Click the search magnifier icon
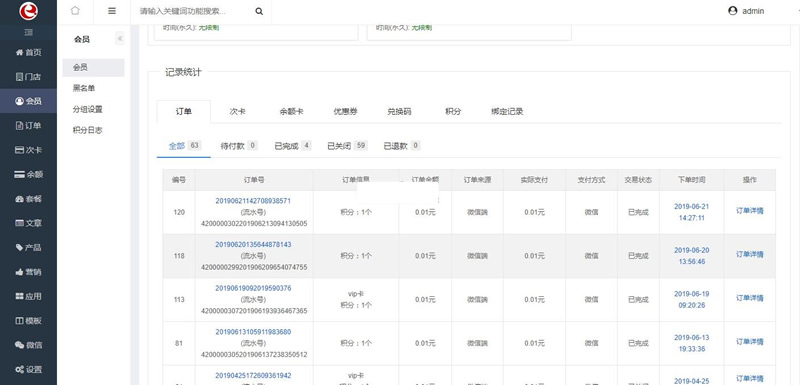This screenshot has width=800, height=385. click(x=259, y=11)
